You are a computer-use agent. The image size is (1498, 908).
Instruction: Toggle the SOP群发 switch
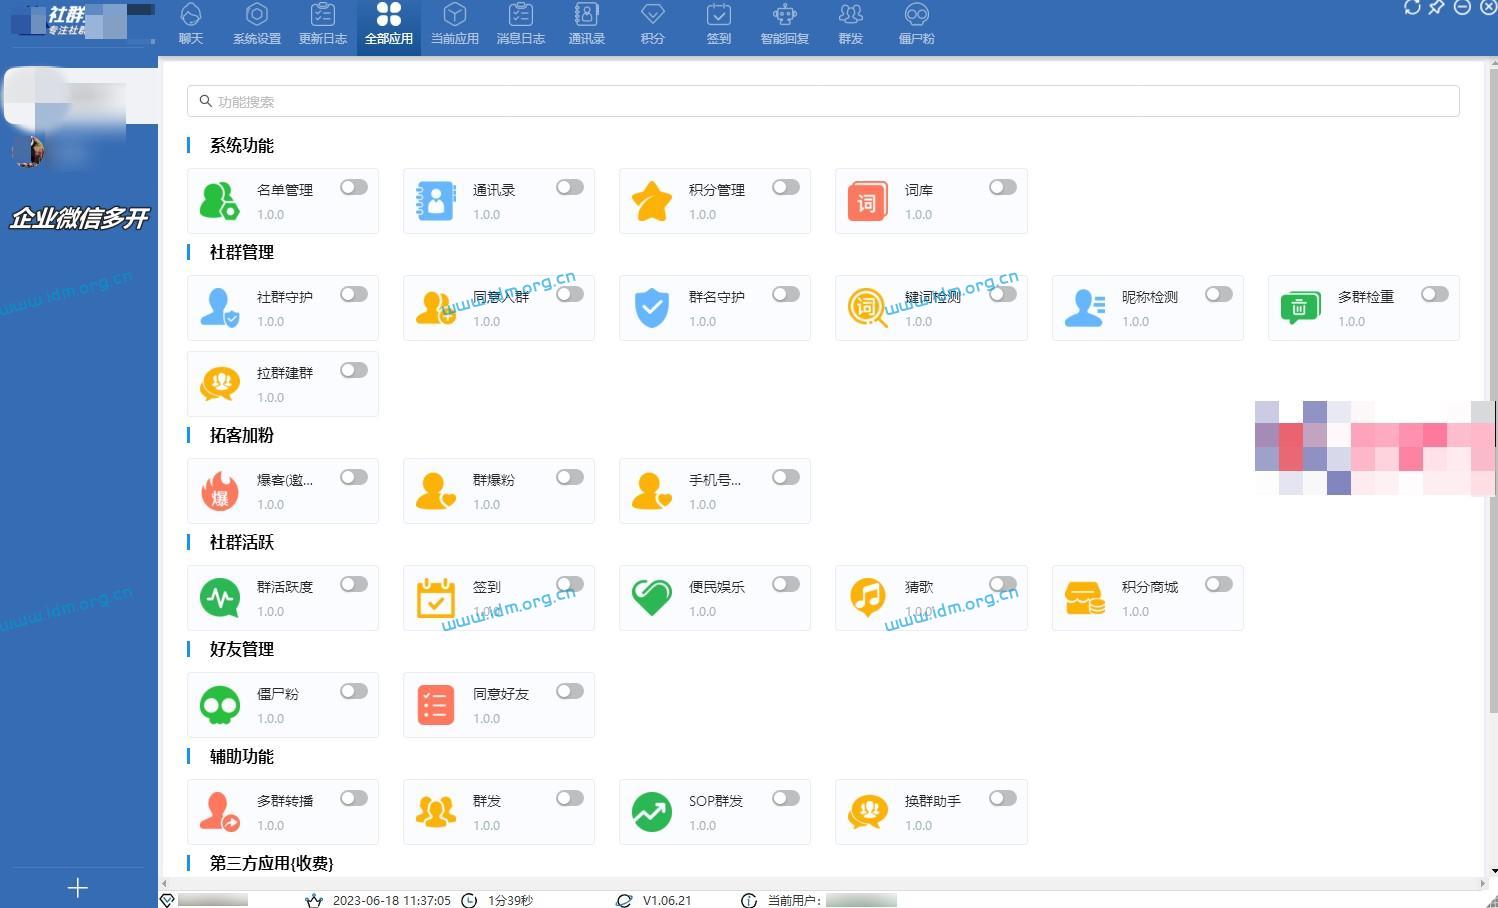(786, 798)
